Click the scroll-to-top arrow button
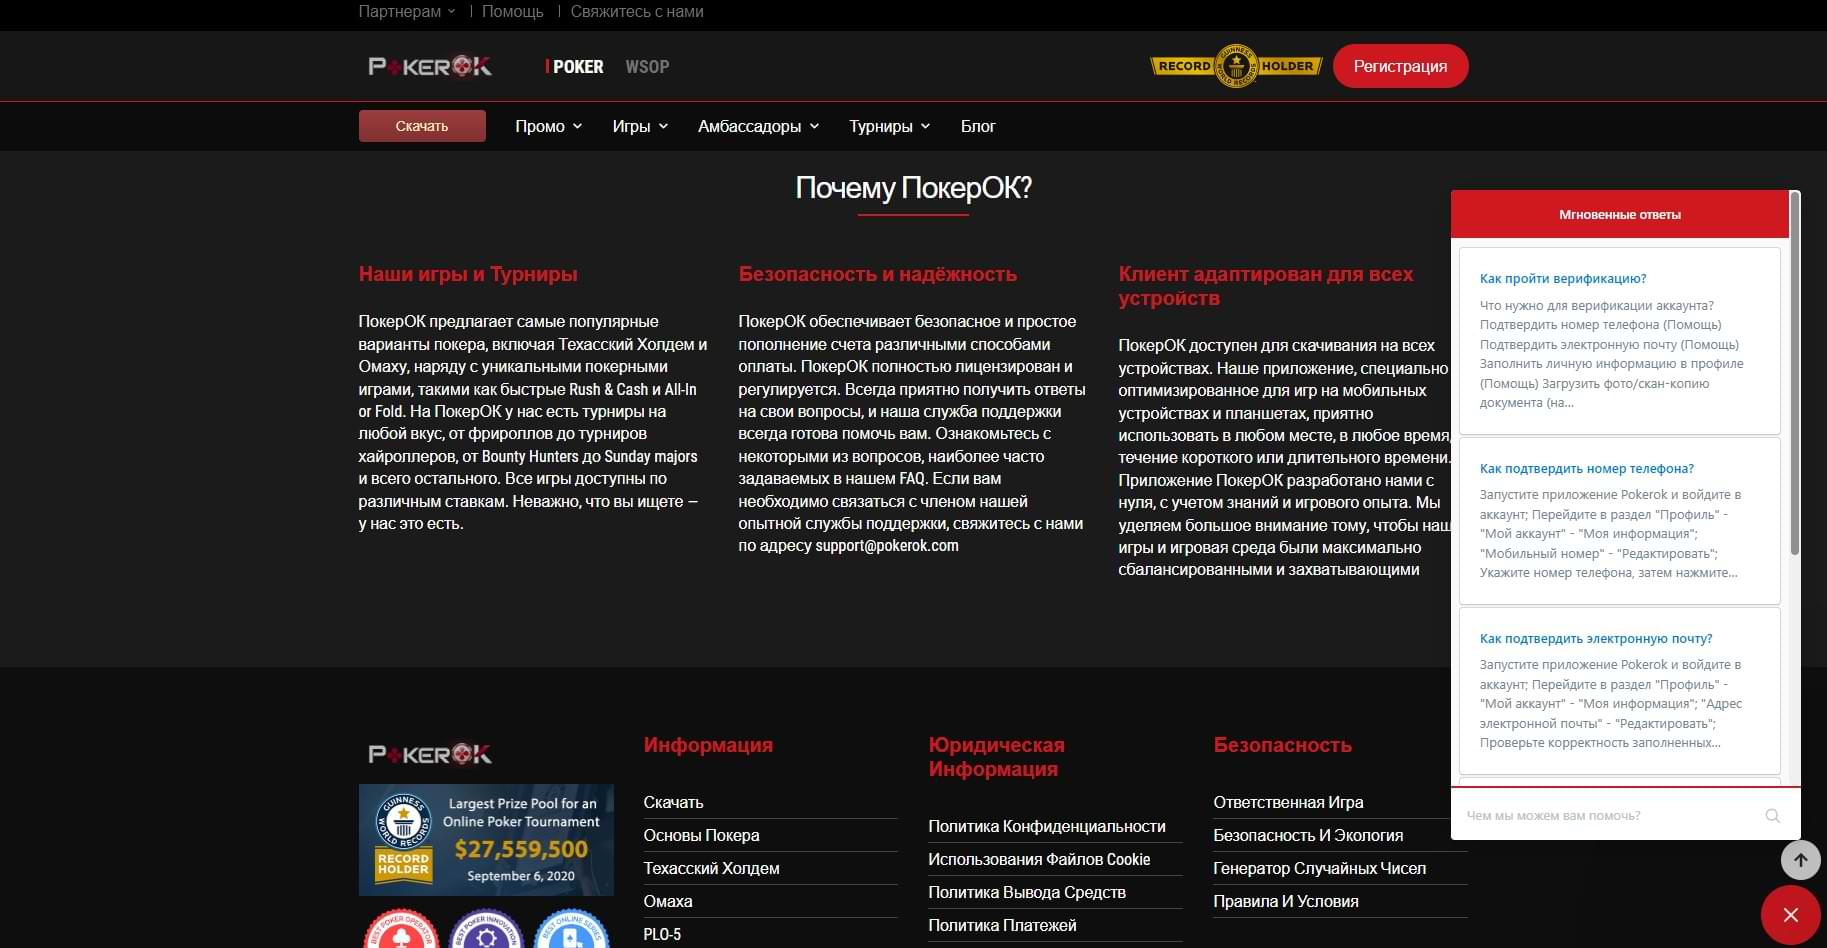 click(x=1800, y=860)
